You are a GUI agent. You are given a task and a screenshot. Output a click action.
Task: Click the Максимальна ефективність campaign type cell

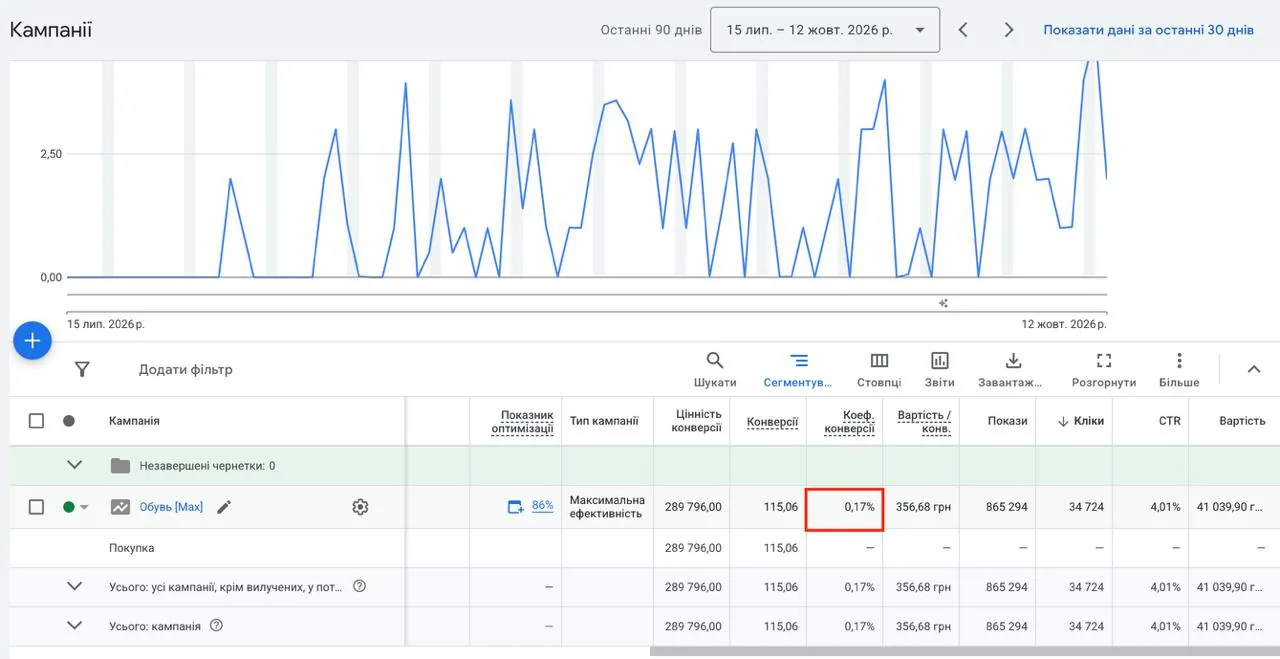[607, 507]
